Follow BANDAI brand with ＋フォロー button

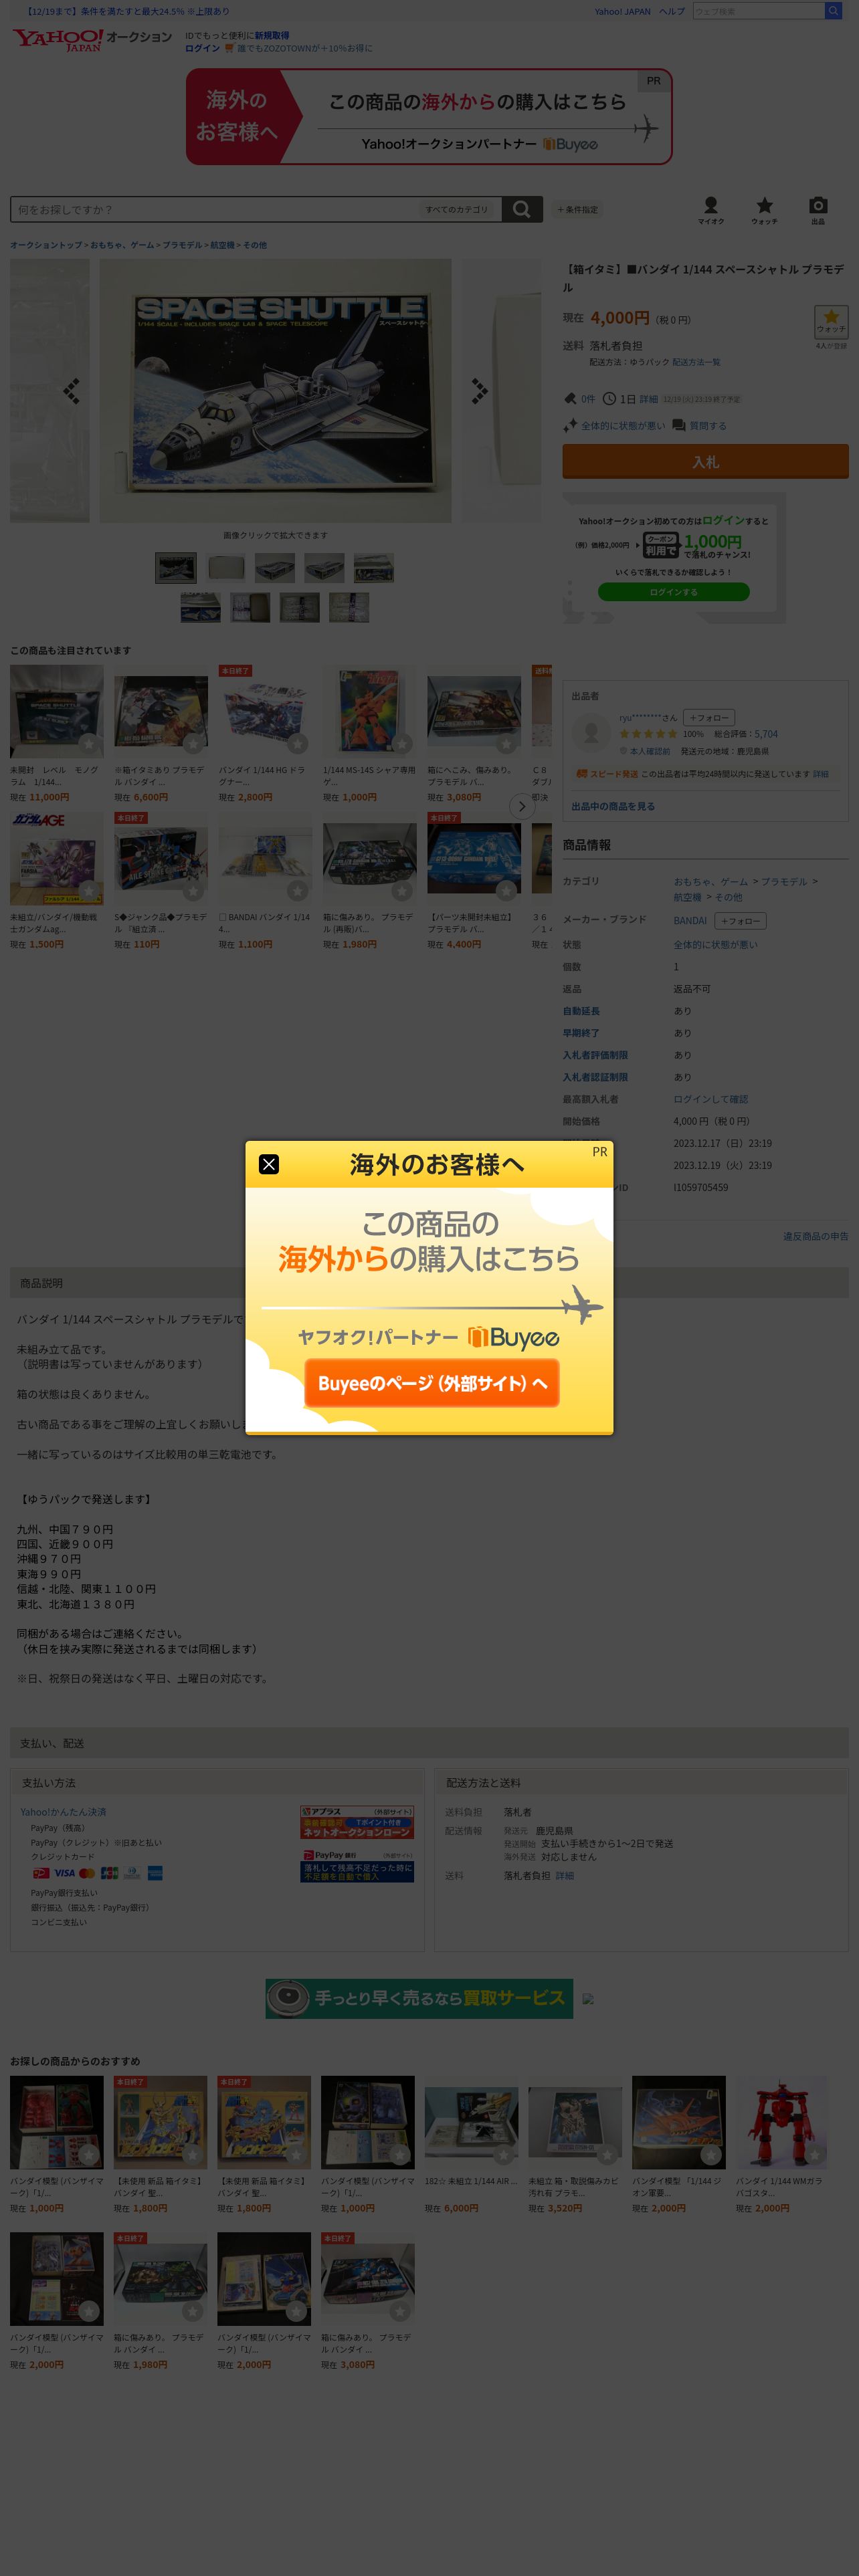[740, 921]
